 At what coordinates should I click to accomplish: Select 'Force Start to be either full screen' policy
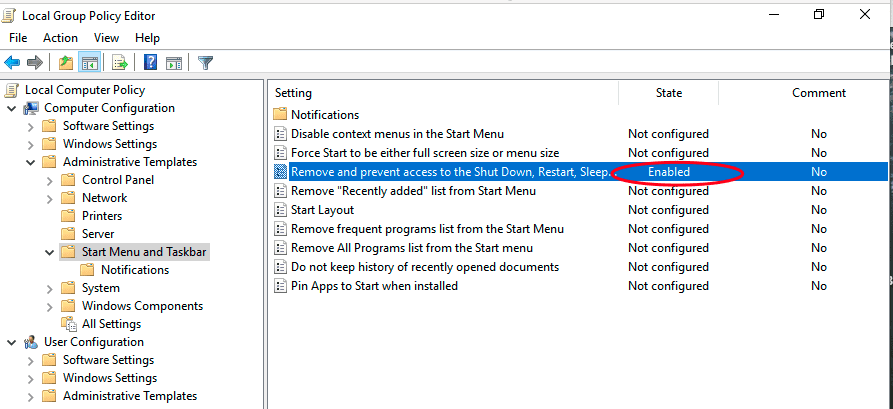coord(425,153)
